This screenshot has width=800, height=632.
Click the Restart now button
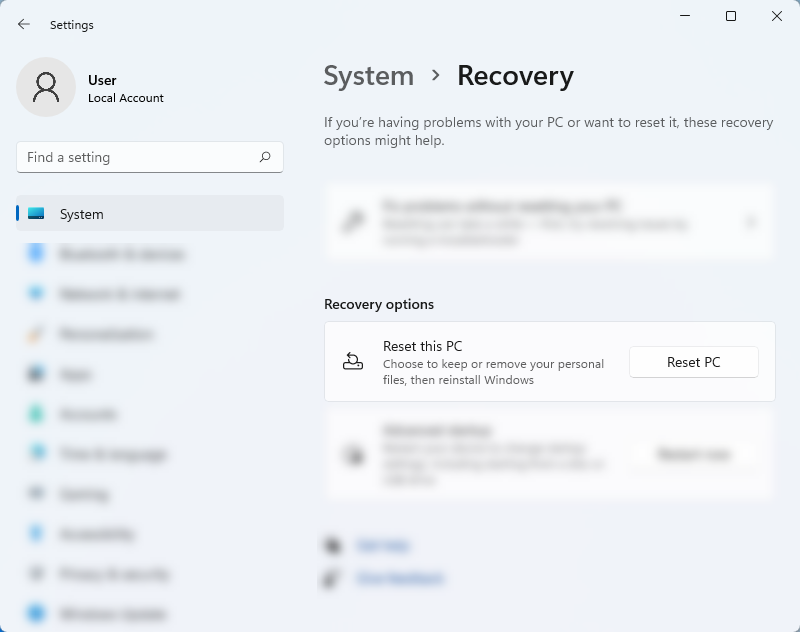point(693,454)
